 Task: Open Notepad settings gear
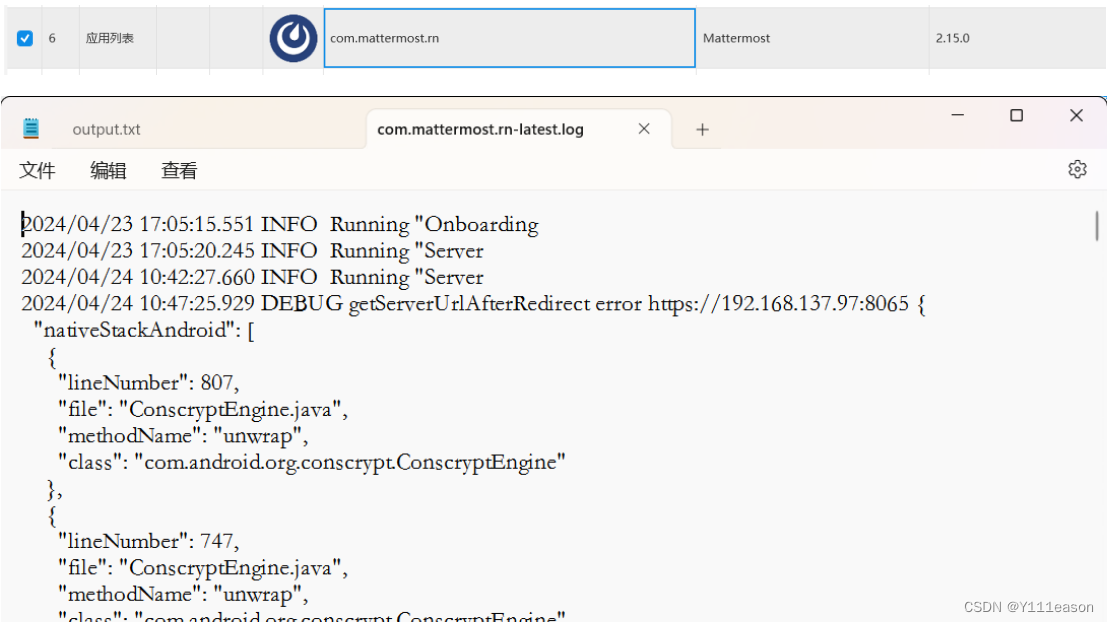1077,169
